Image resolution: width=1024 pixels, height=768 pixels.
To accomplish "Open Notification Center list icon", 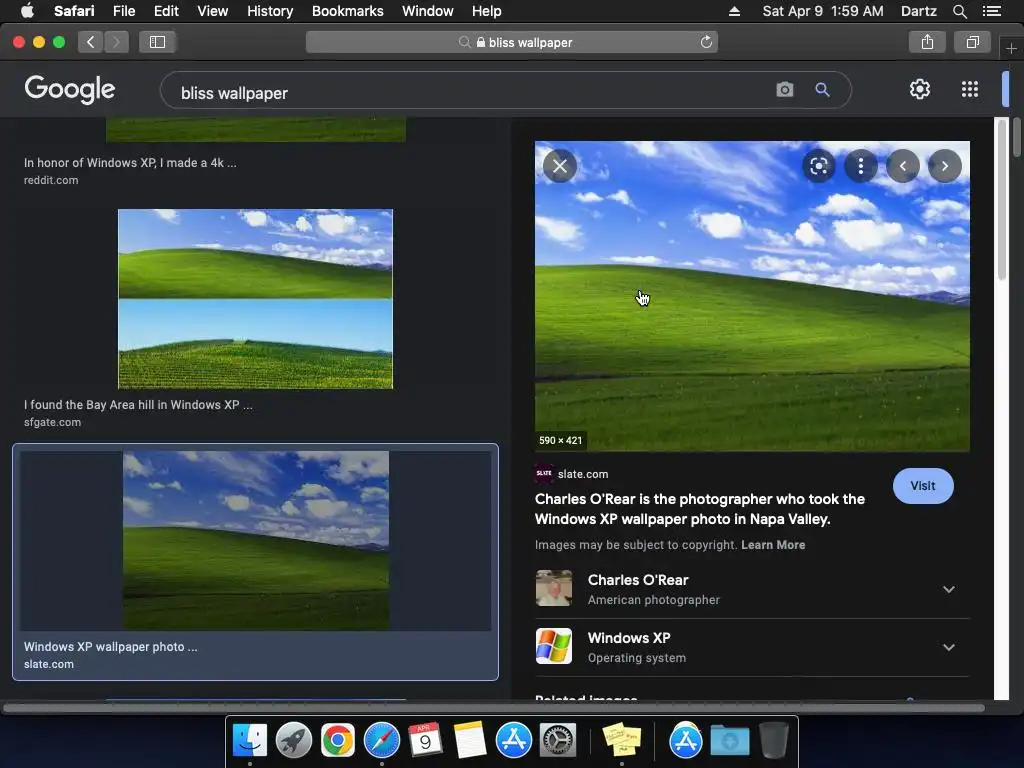I will point(992,11).
